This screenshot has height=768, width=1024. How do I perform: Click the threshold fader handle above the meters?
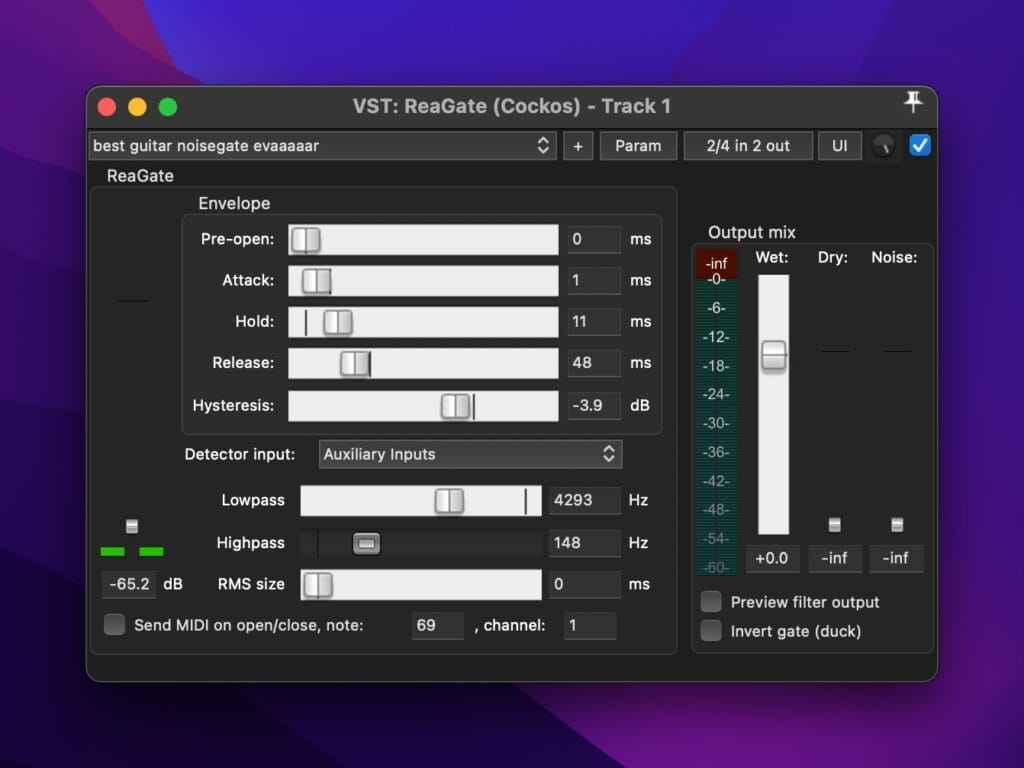(132, 526)
